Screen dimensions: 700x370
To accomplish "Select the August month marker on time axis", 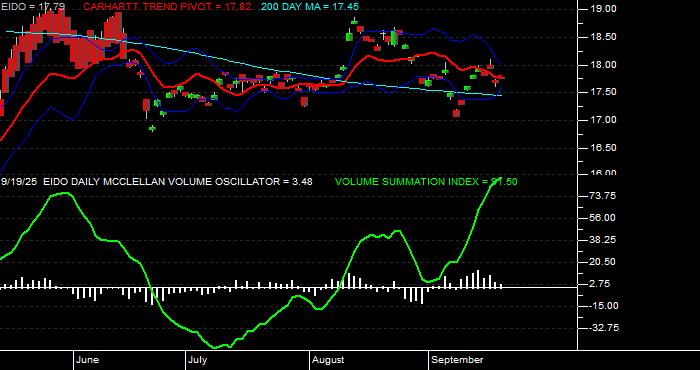I will (x=328, y=360).
